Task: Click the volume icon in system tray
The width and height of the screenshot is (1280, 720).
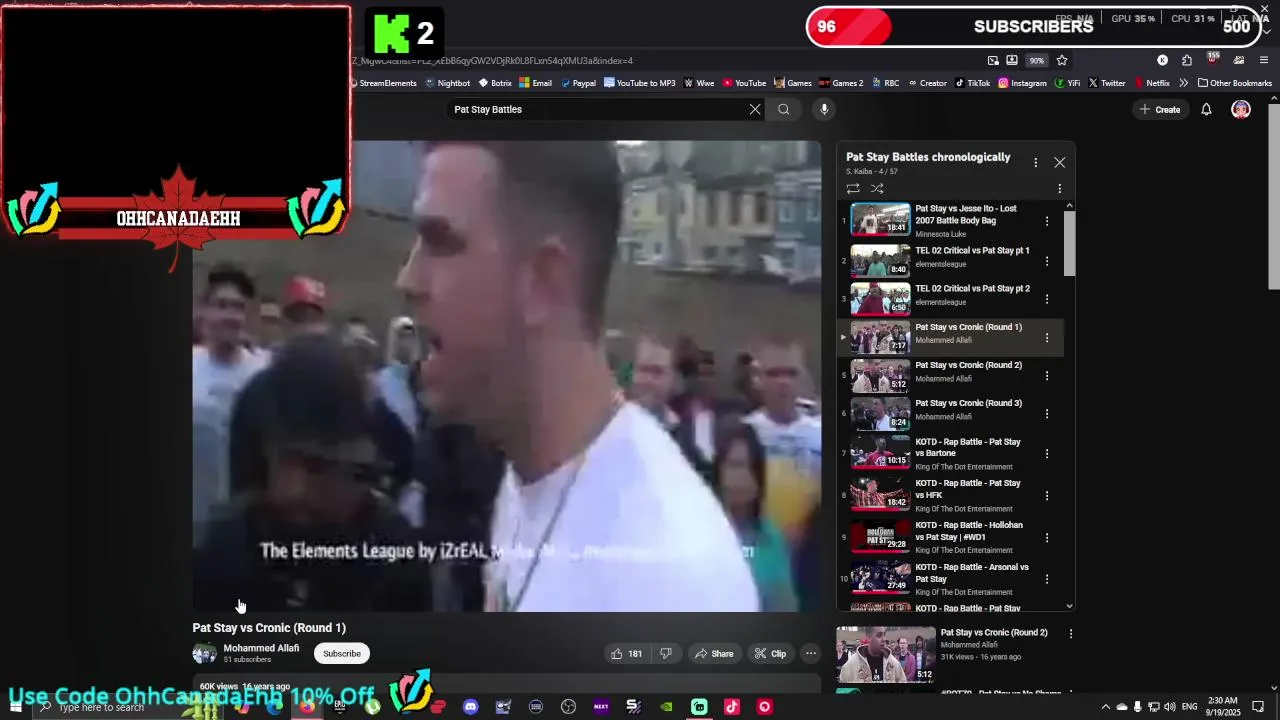Action: point(1170,707)
